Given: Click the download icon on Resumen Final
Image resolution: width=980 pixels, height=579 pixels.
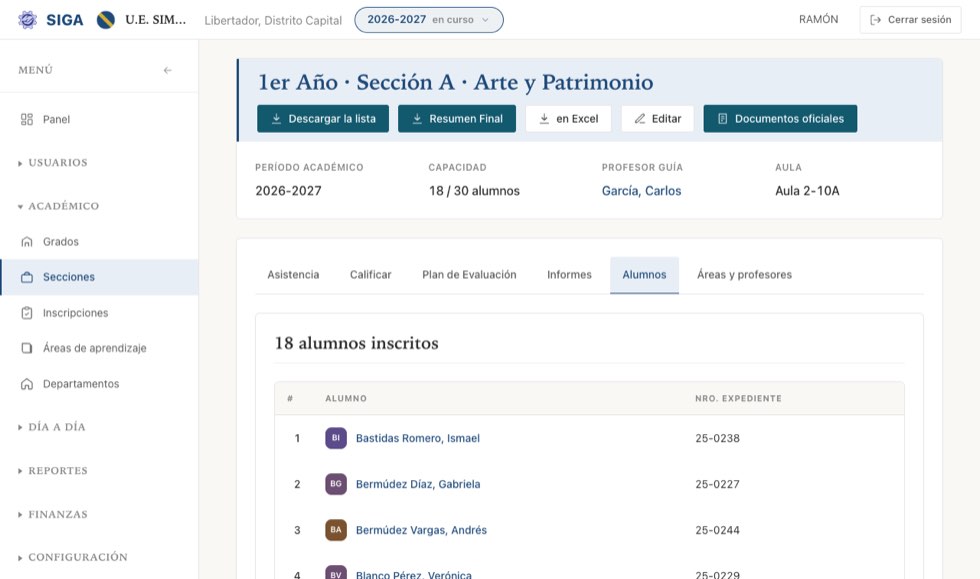Looking at the screenshot, I should coord(417,119).
